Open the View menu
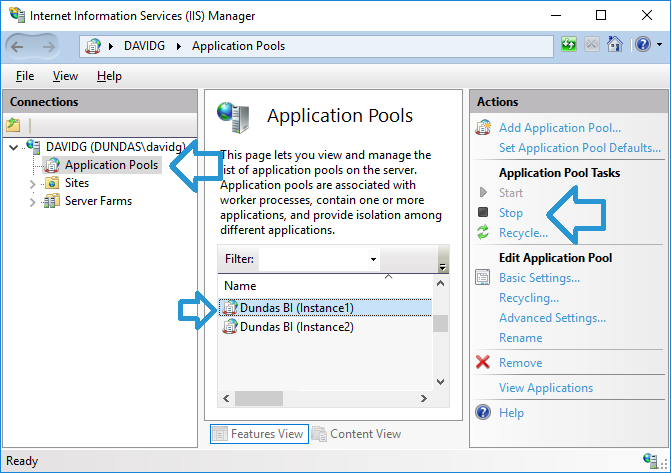671x473 pixels. 65,76
